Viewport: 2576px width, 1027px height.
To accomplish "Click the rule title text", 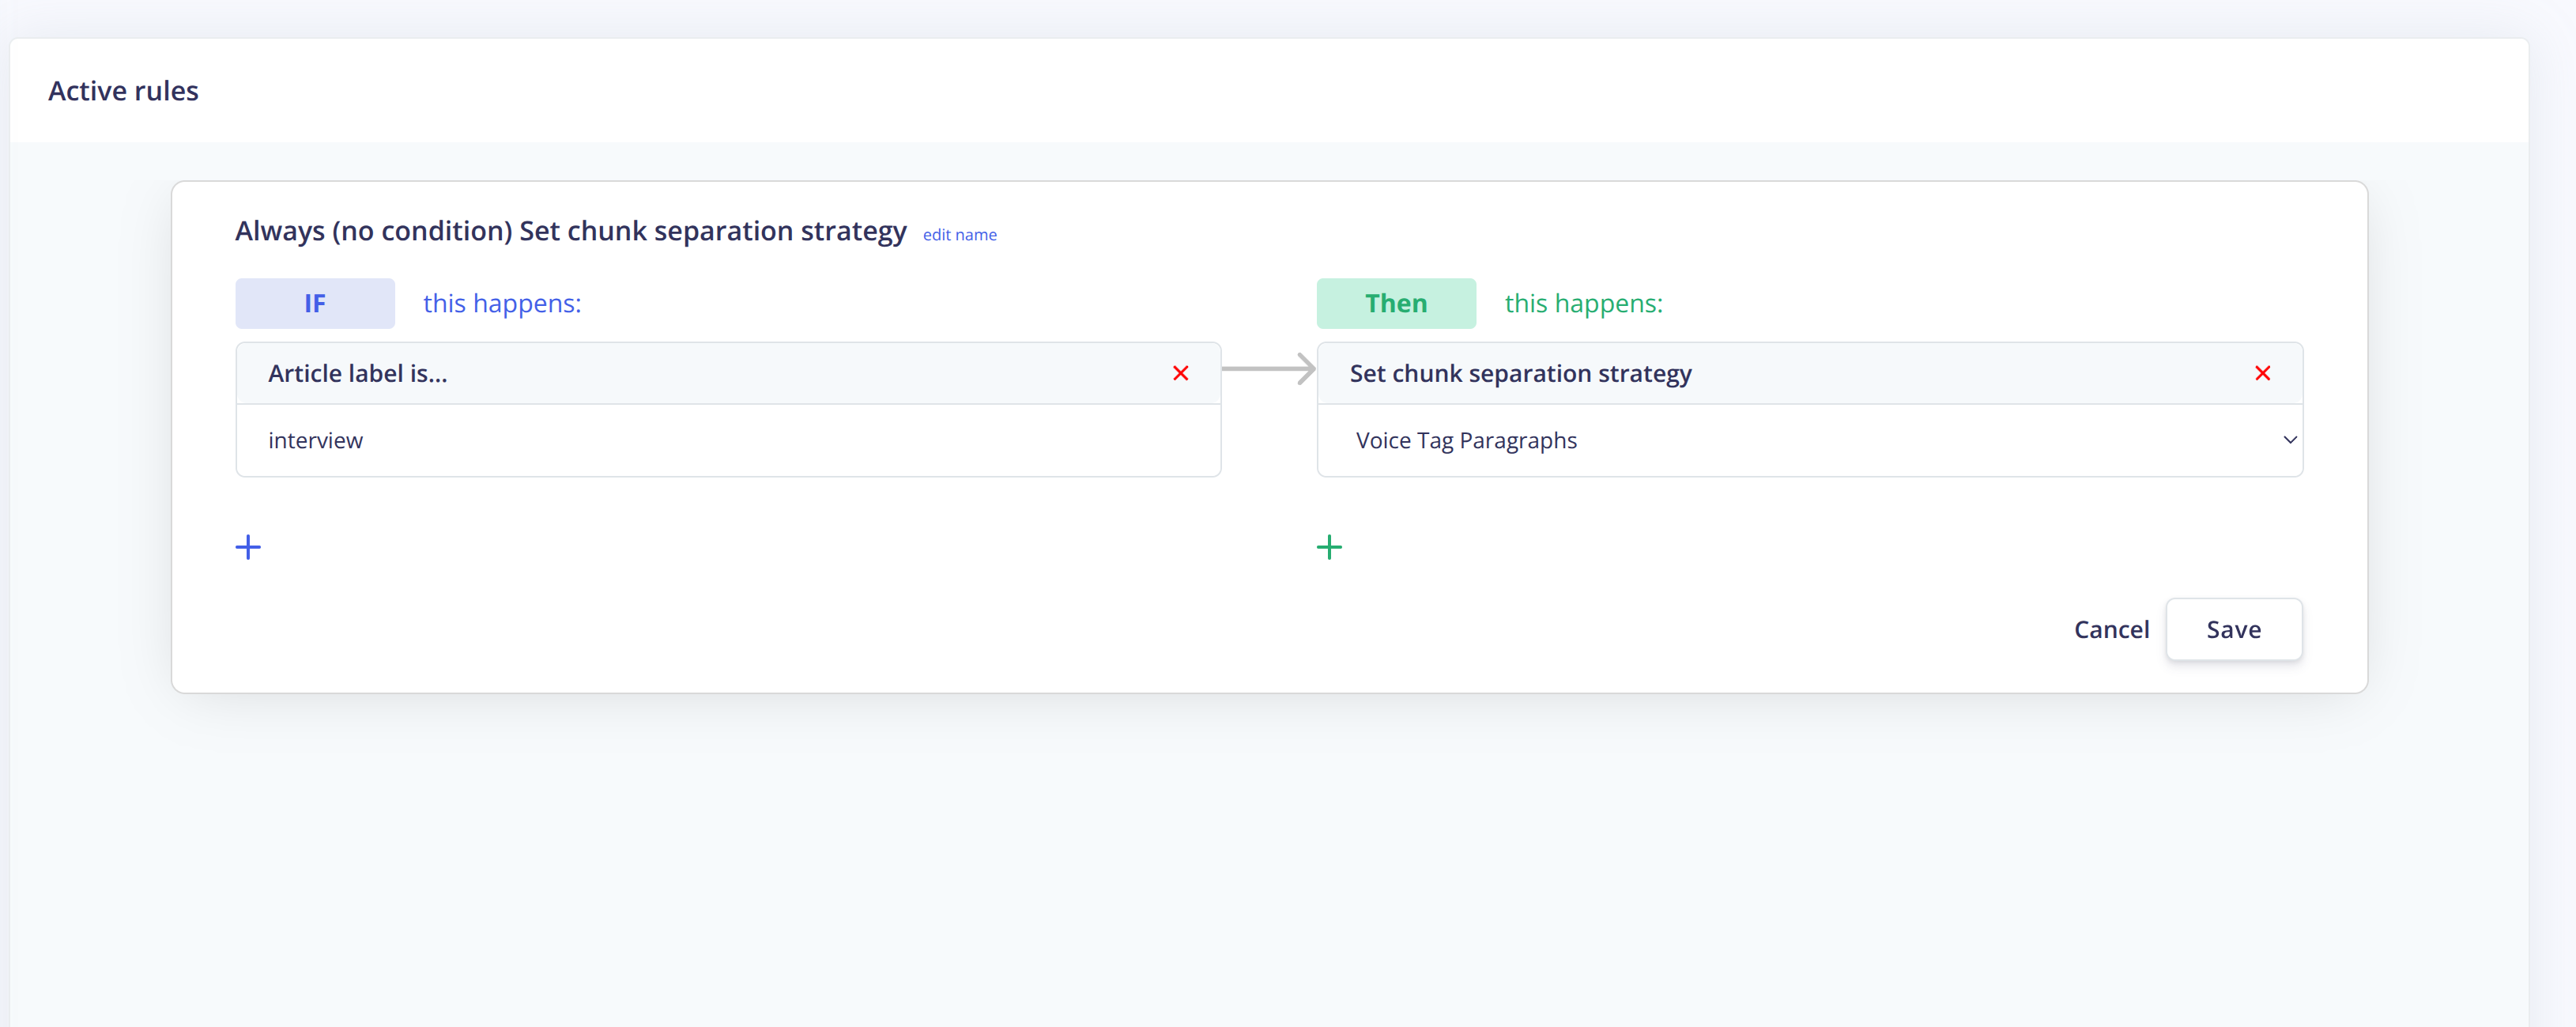I will pyautogui.click(x=570, y=231).
